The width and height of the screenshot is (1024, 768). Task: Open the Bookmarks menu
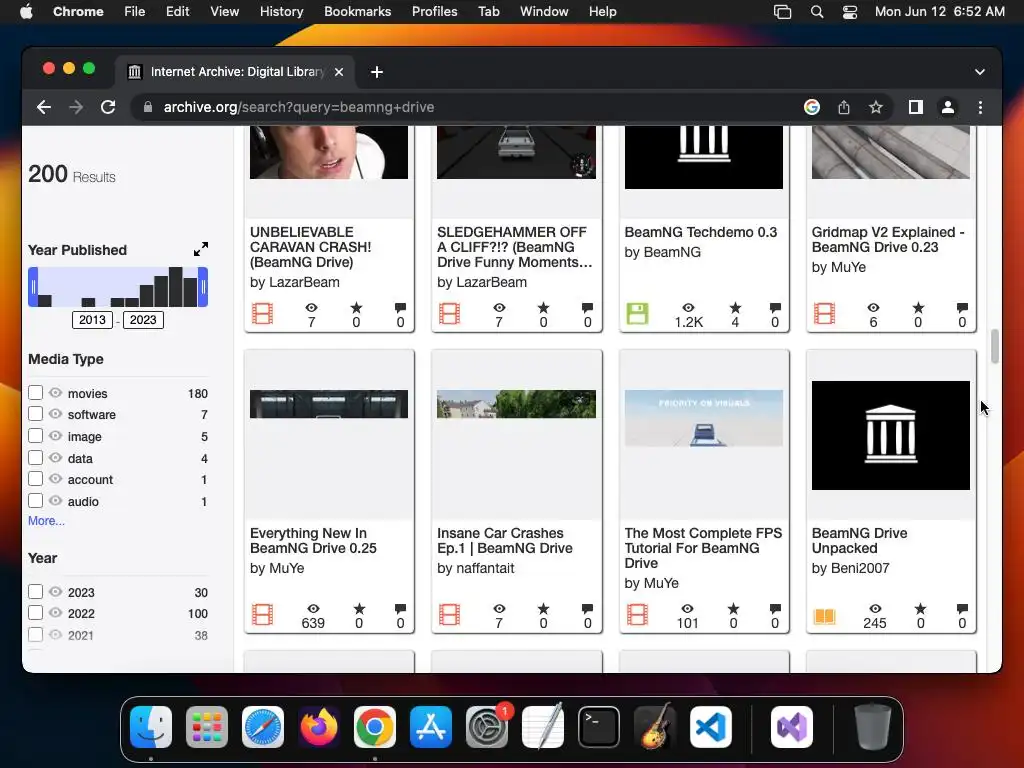[357, 12]
